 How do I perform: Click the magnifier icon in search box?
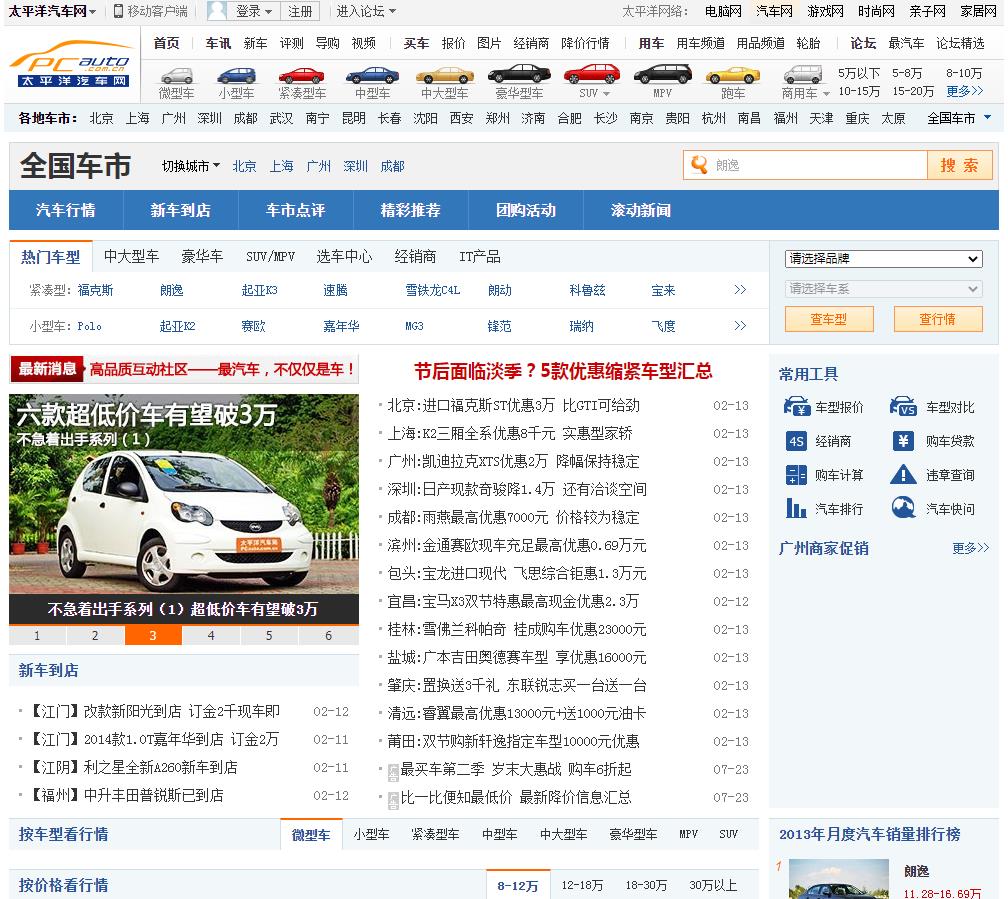click(x=699, y=165)
